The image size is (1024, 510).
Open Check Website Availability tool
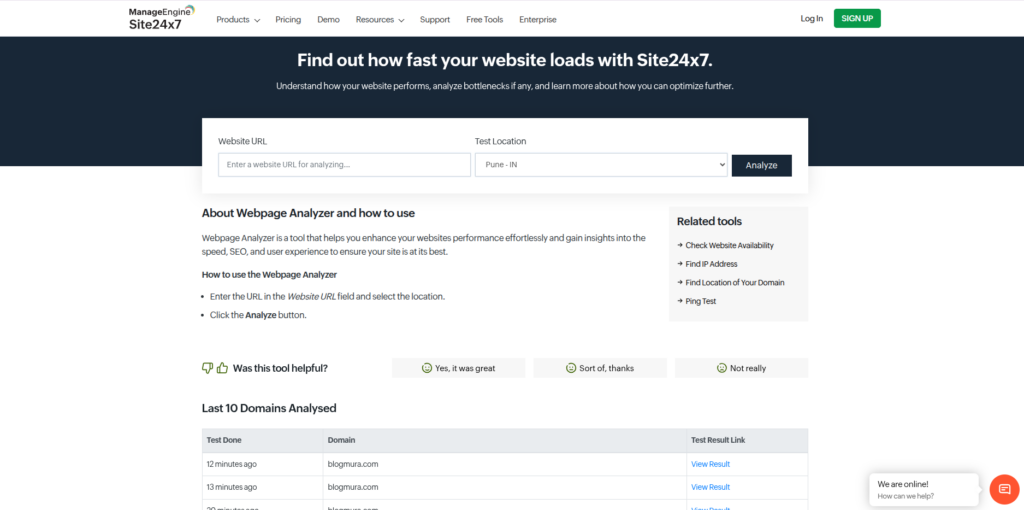729,246
